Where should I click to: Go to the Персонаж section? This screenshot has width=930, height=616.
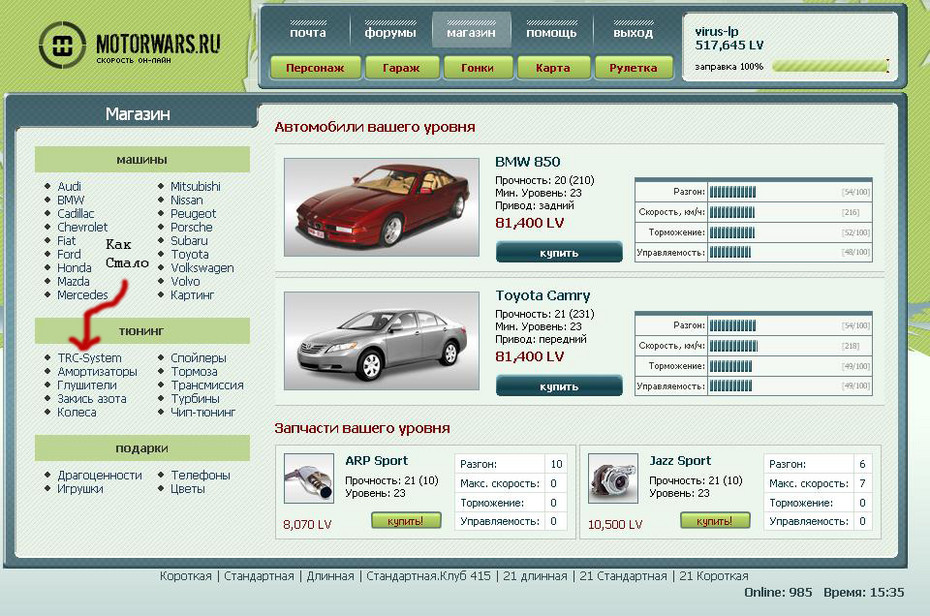coord(315,68)
